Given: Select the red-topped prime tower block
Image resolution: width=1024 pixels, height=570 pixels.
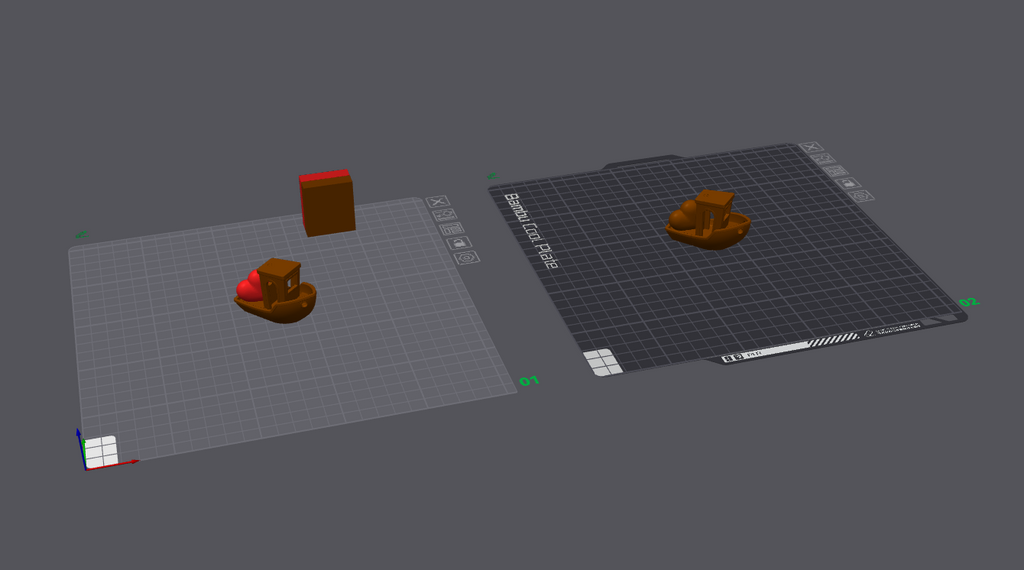Looking at the screenshot, I should coord(327,202).
